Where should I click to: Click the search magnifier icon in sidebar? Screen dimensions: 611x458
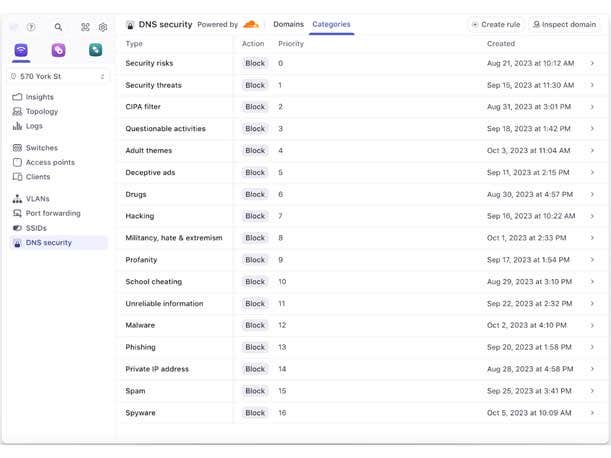tap(58, 27)
